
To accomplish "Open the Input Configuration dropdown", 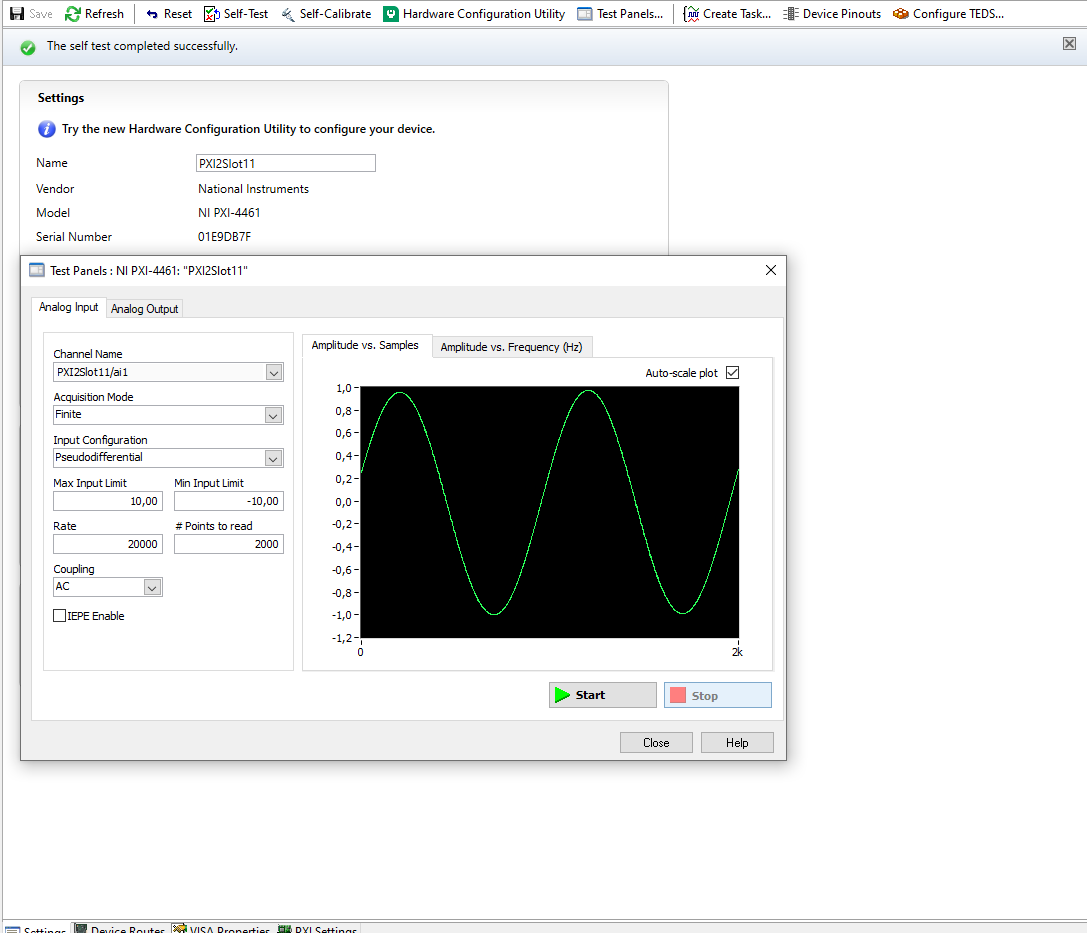I will 274,458.
